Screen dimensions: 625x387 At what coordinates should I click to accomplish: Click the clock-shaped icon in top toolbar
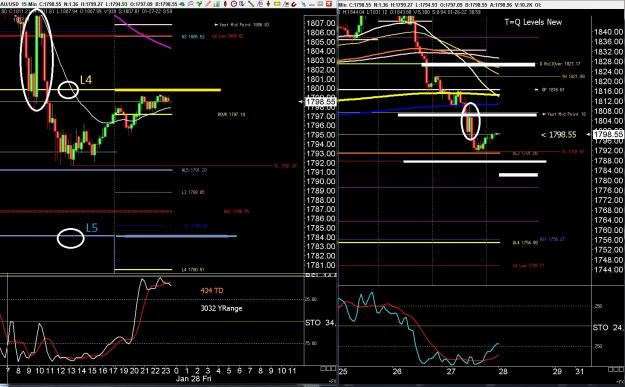point(234,4)
